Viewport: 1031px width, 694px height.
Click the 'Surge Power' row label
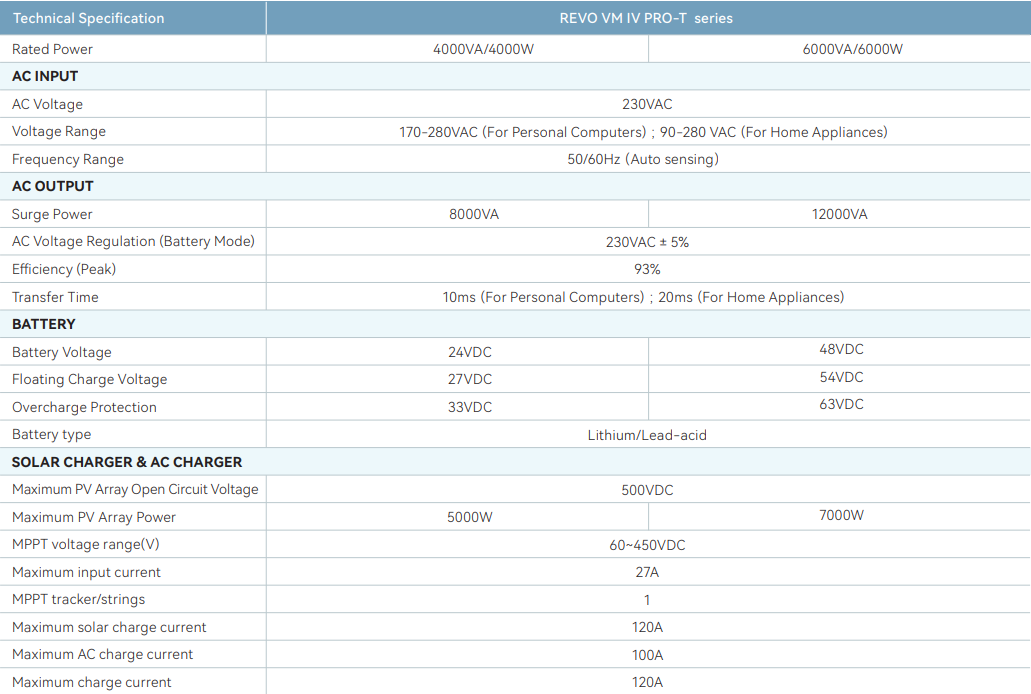[52, 214]
